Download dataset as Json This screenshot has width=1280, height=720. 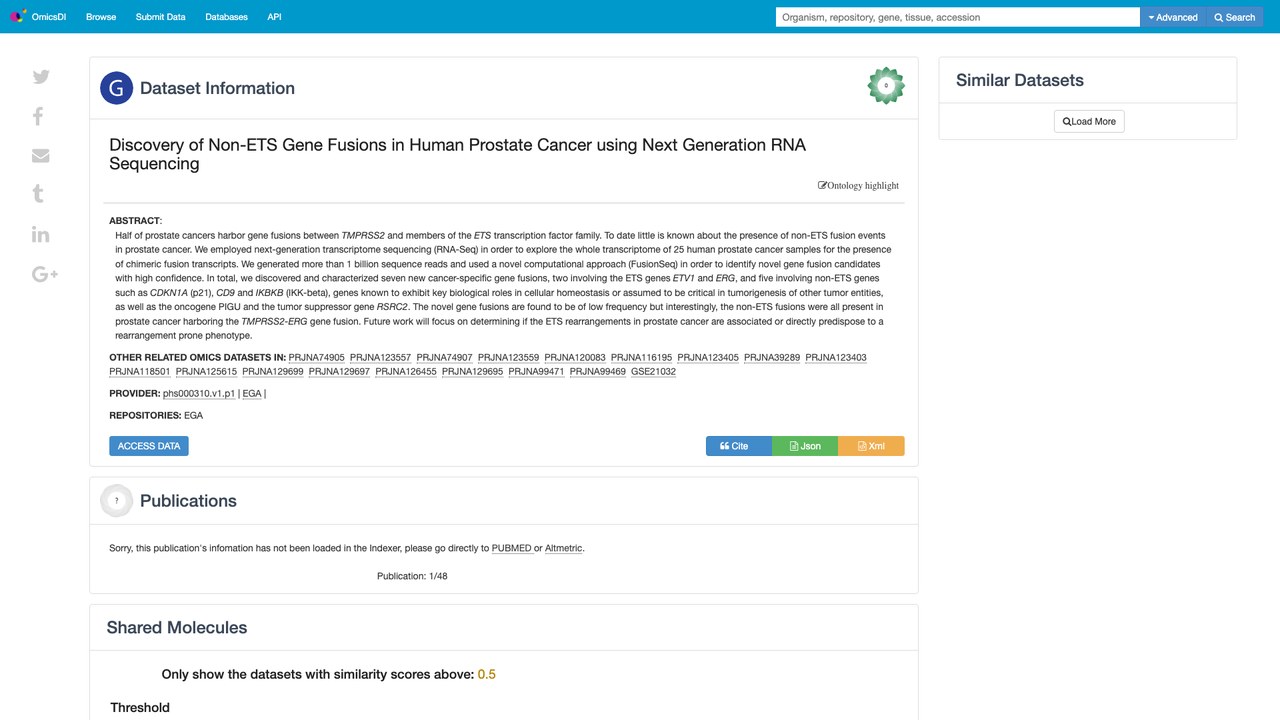pos(805,446)
